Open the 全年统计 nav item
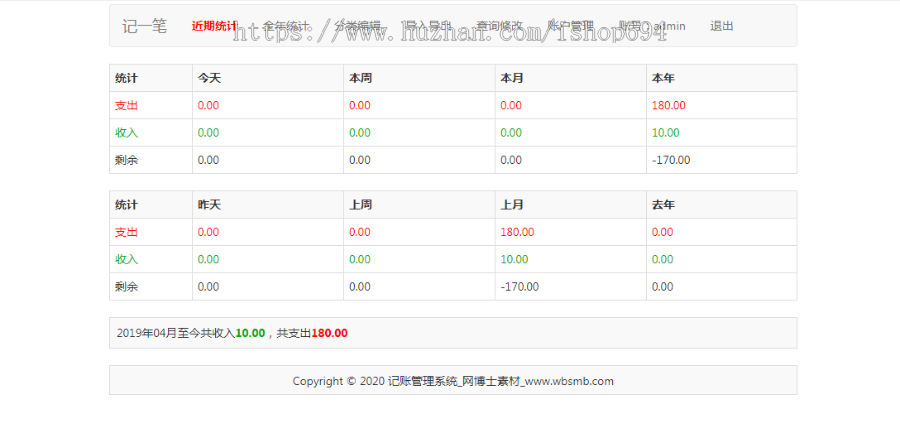 [x=286, y=26]
